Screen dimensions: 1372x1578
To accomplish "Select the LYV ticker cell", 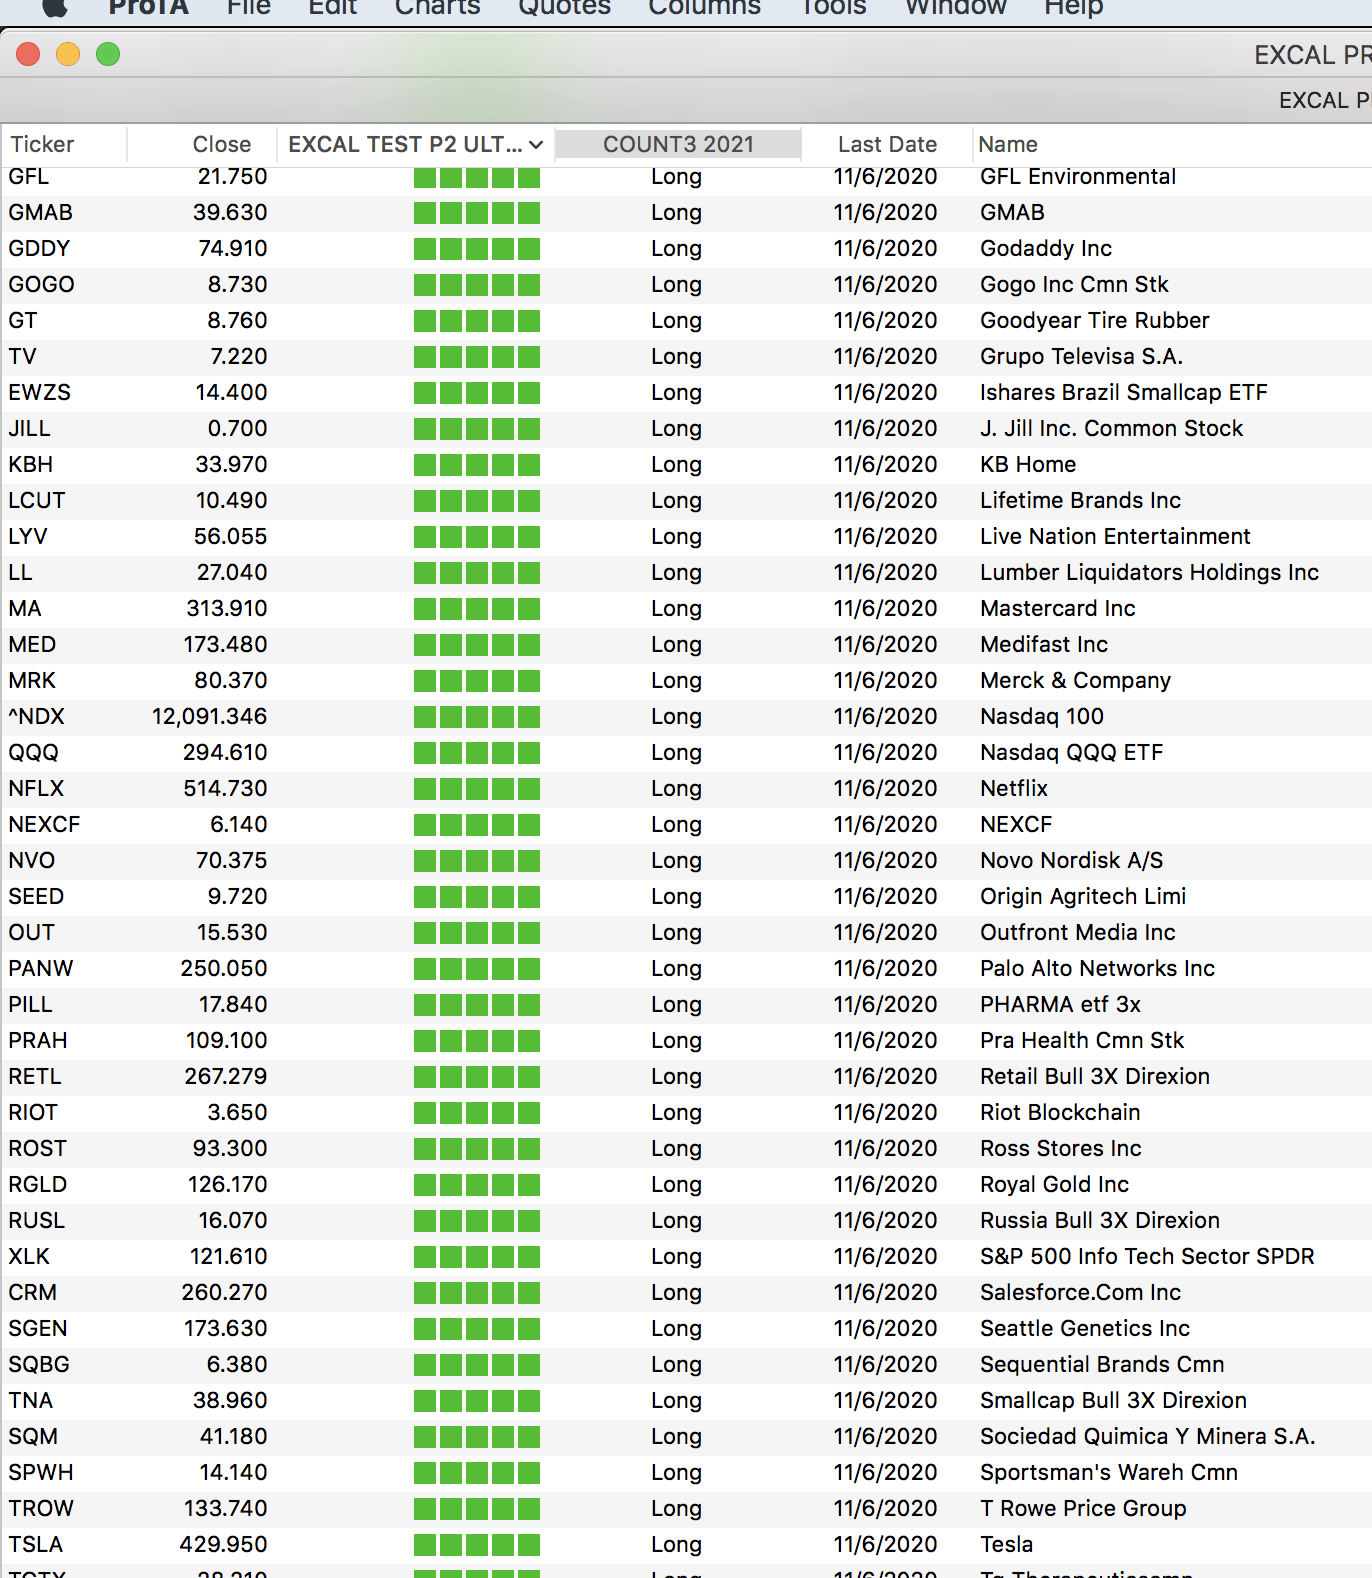I will [x=28, y=537].
